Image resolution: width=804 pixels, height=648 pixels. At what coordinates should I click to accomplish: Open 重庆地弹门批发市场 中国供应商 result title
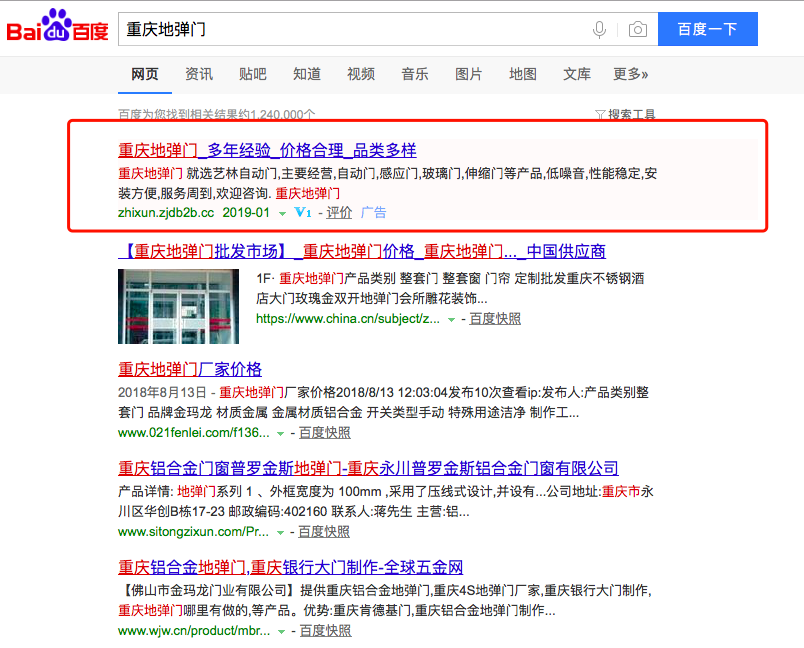(x=361, y=251)
